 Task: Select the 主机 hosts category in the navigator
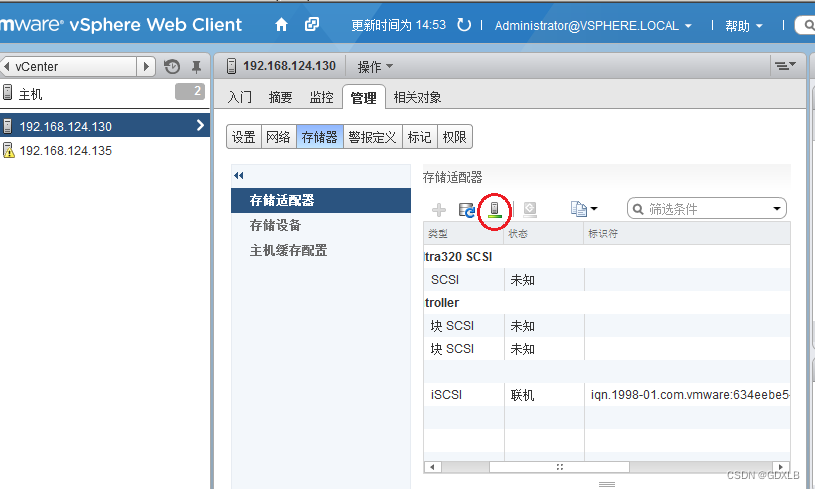tap(104, 94)
